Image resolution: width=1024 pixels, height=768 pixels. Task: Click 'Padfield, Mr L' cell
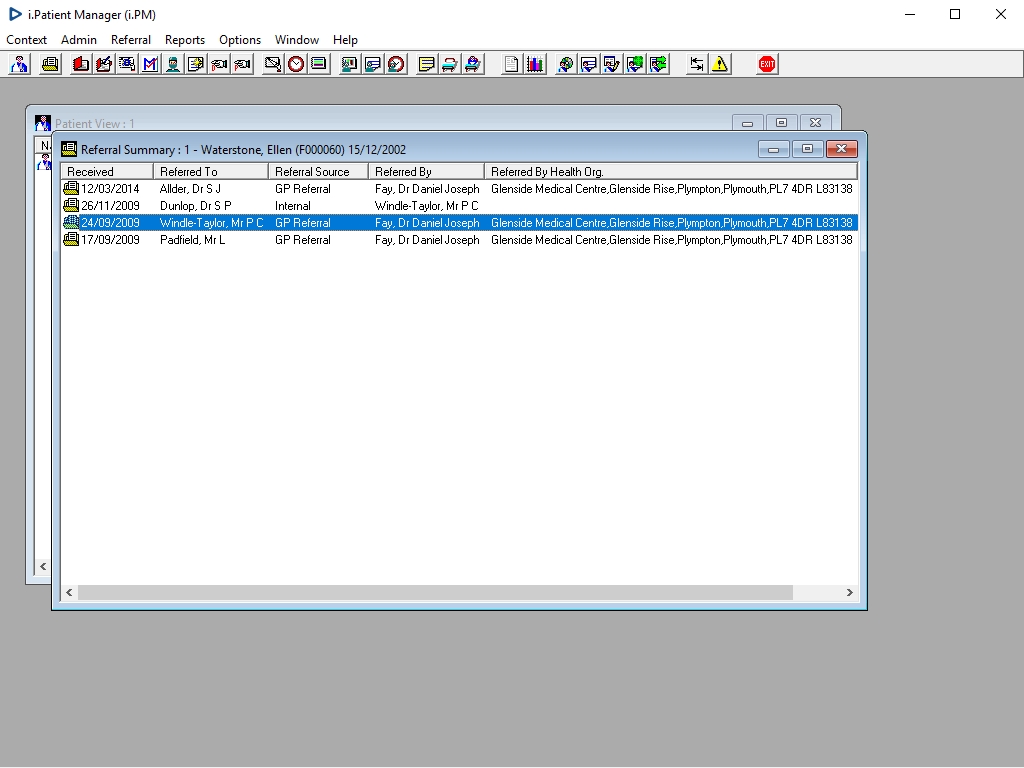pyautogui.click(x=192, y=240)
